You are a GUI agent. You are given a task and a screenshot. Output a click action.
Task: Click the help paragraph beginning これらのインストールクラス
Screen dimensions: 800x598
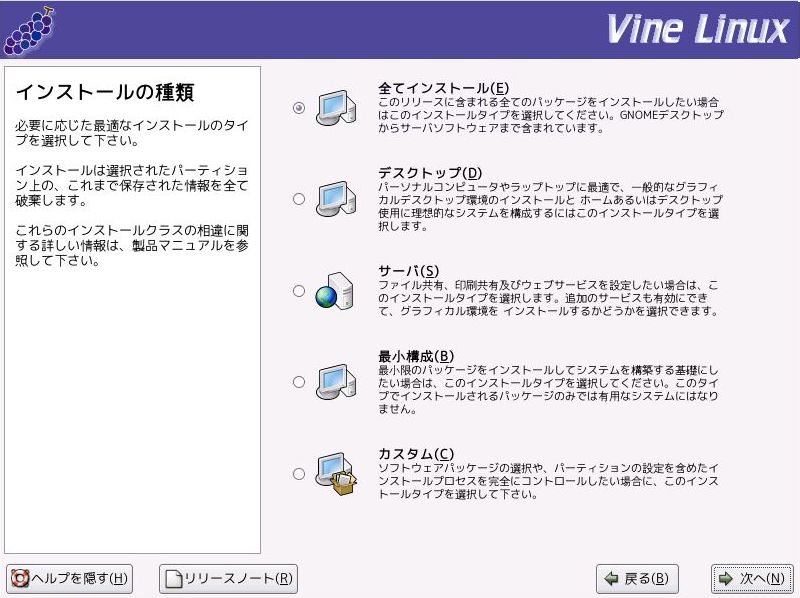(132, 245)
